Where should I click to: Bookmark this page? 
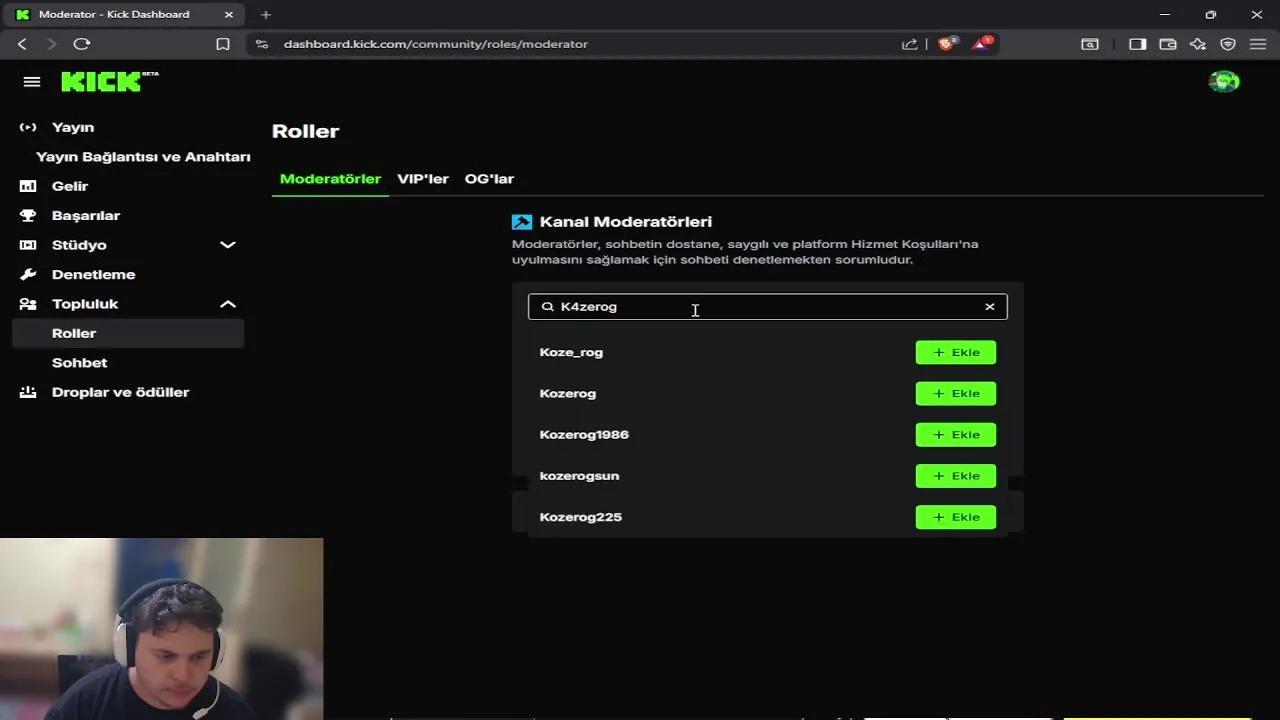223,44
